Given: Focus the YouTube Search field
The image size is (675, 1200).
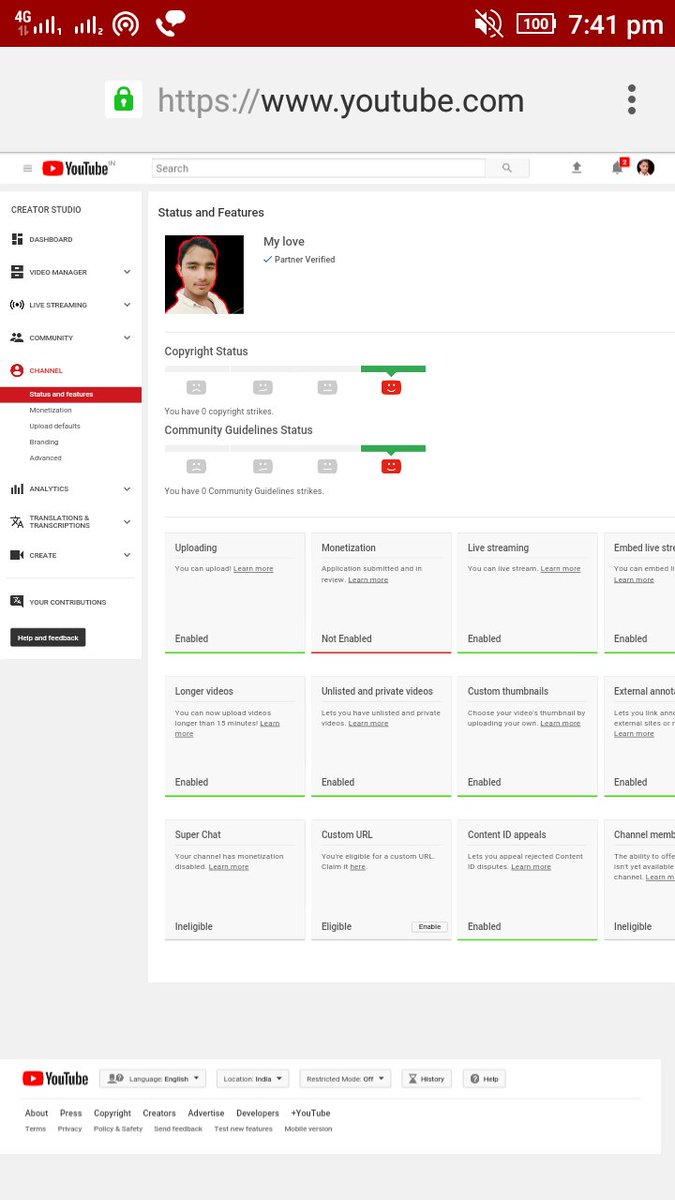Looking at the screenshot, I should [x=319, y=168].
